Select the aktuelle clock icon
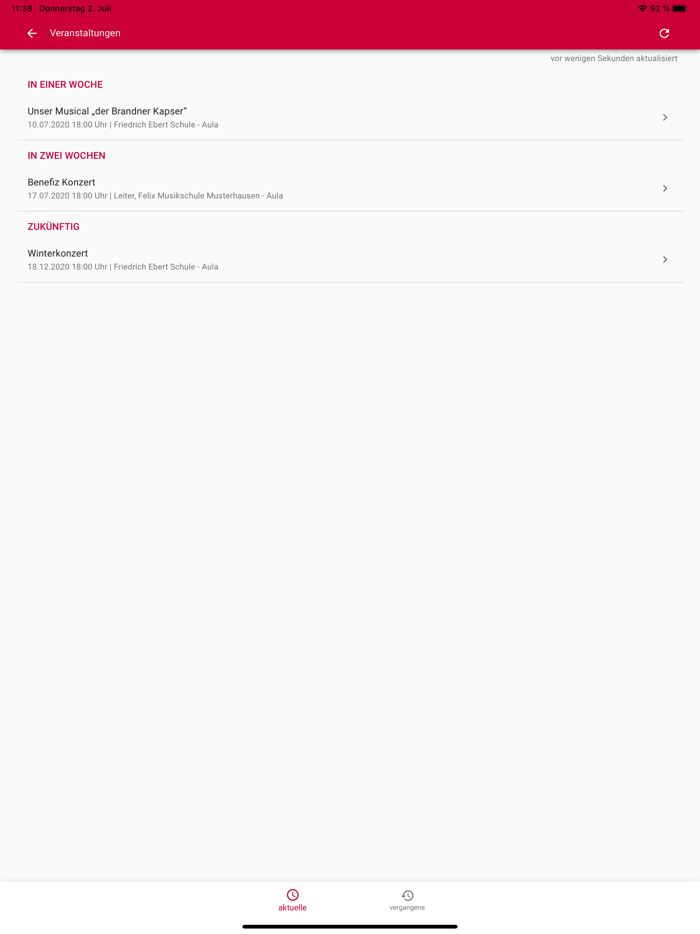Viewport: 700px width, 934px height. click(293, 895)
